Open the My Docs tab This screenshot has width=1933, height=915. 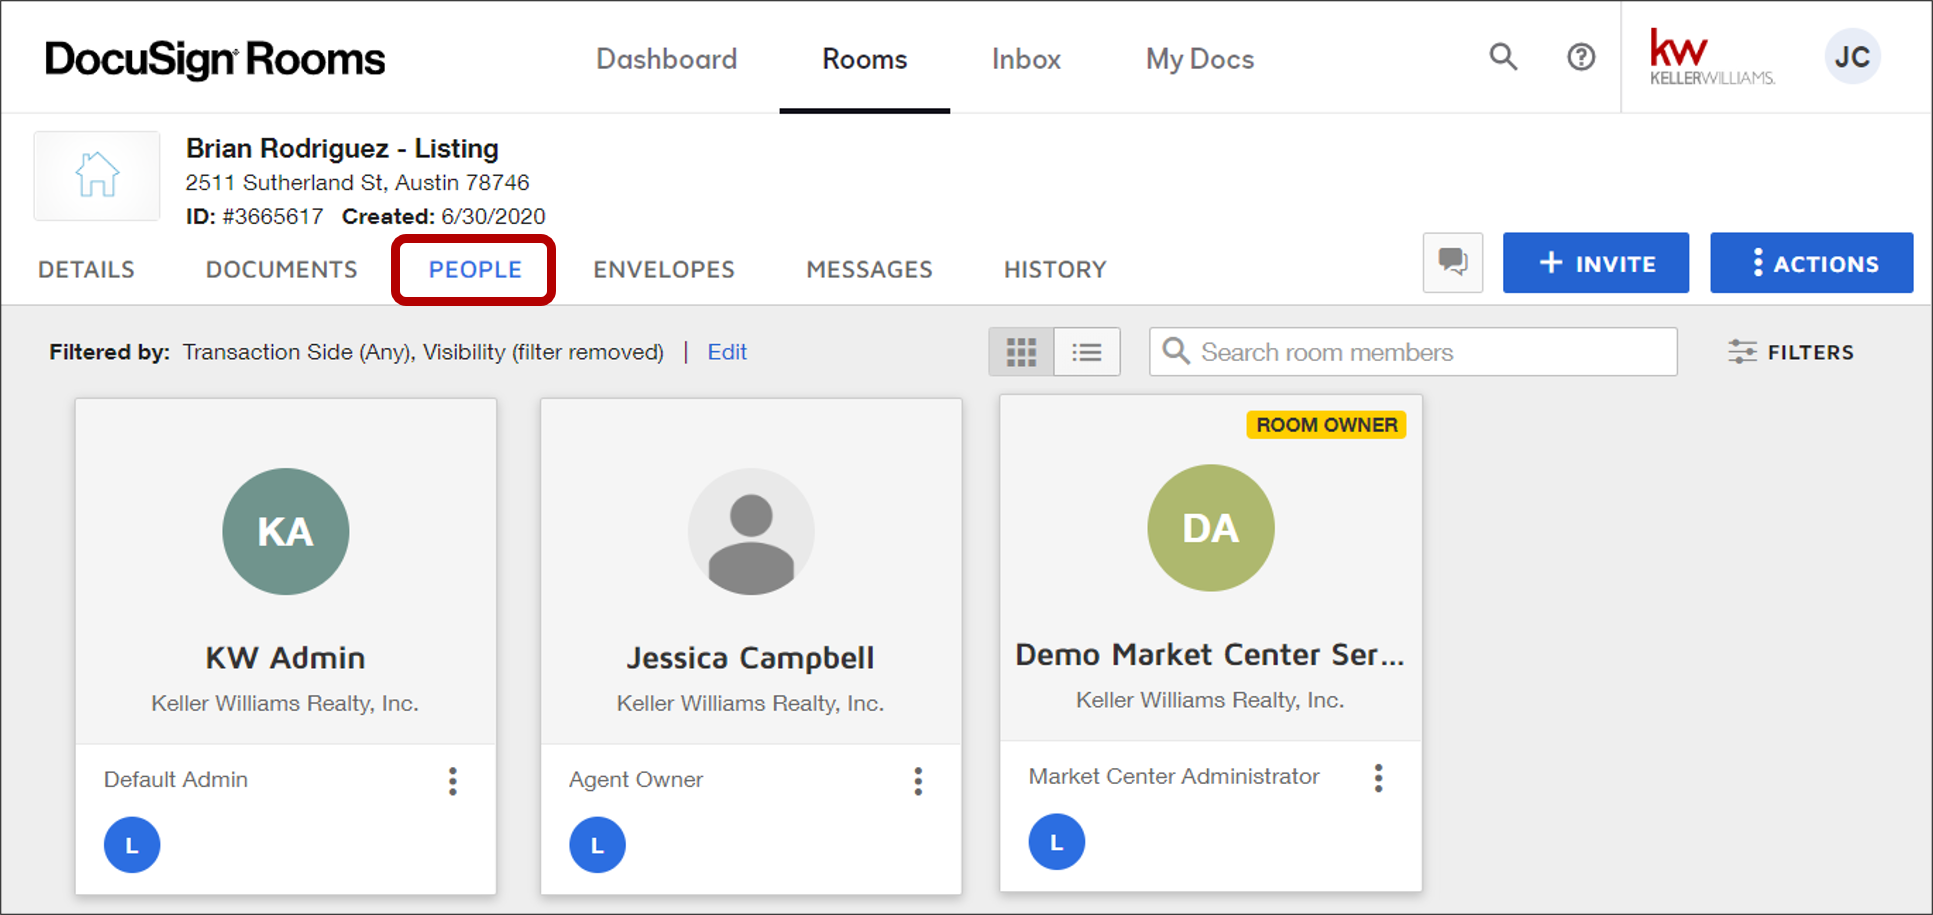tap(1200, 59)
